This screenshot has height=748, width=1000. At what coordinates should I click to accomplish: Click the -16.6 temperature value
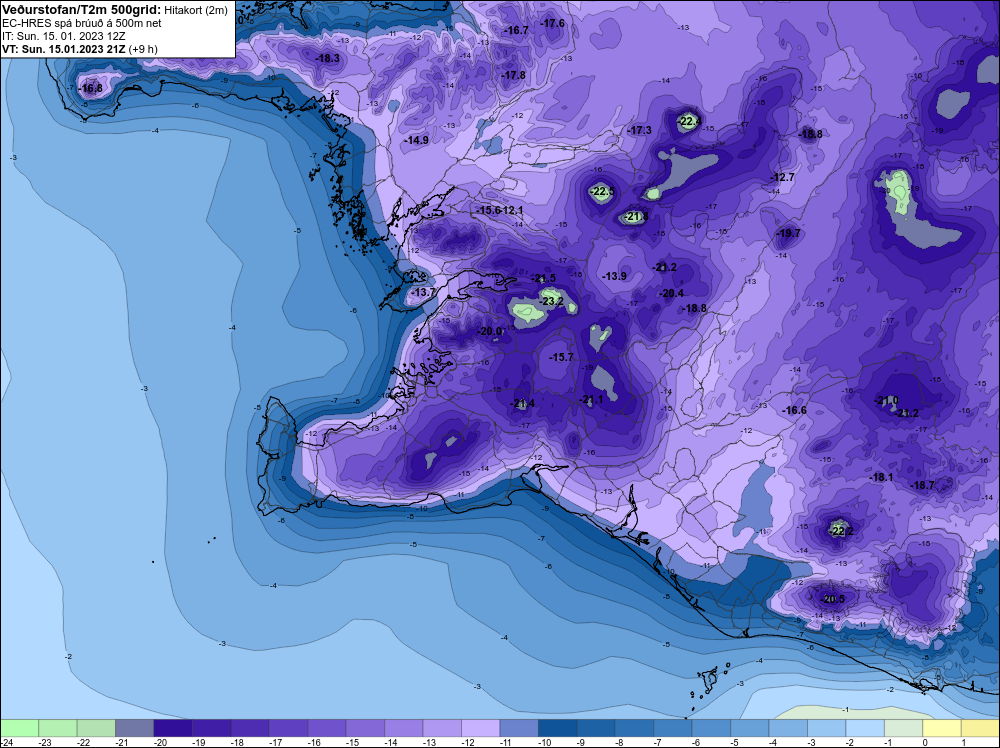coord(795,411)
